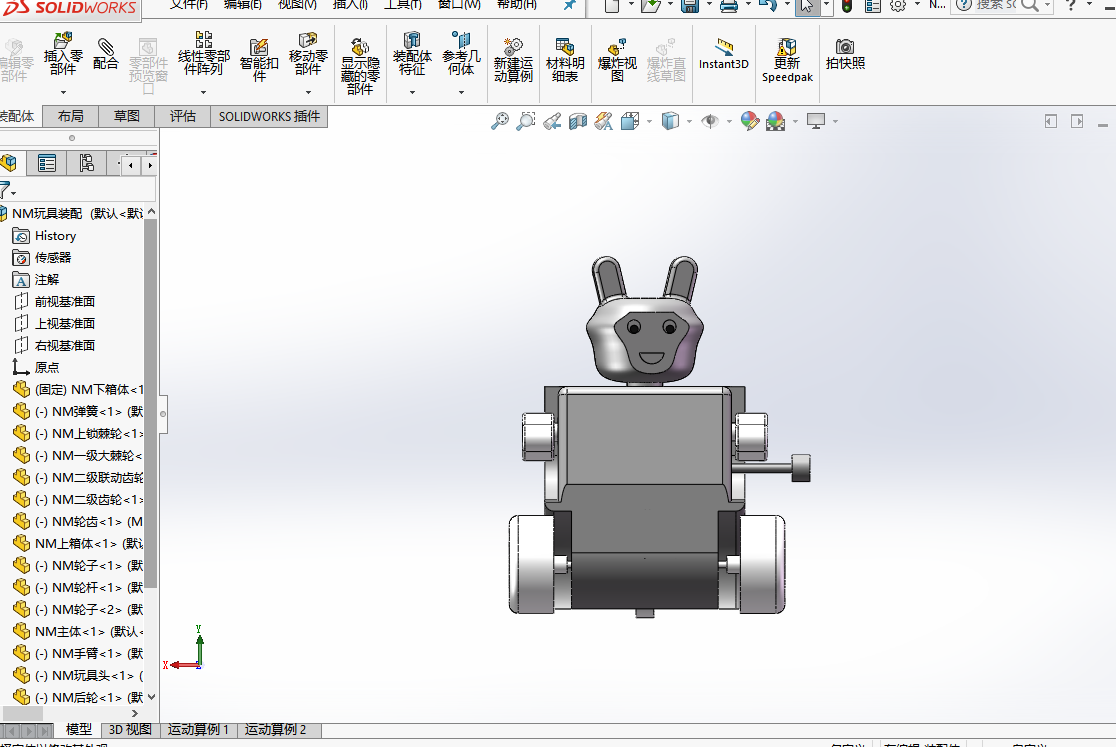
Task: Click Update Speedpak (更新) icon
Action: [787, 60]
